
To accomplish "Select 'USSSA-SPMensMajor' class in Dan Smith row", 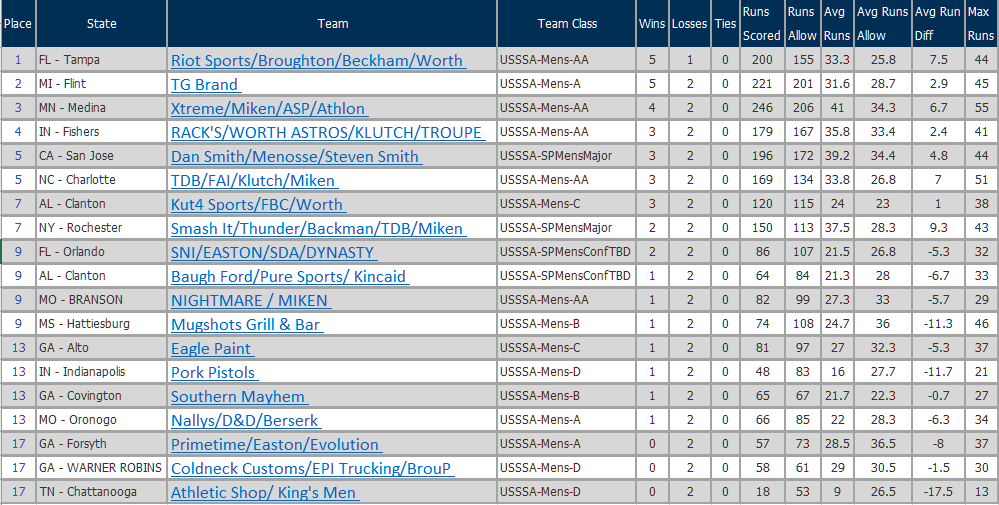I will (x=567, y=155).
